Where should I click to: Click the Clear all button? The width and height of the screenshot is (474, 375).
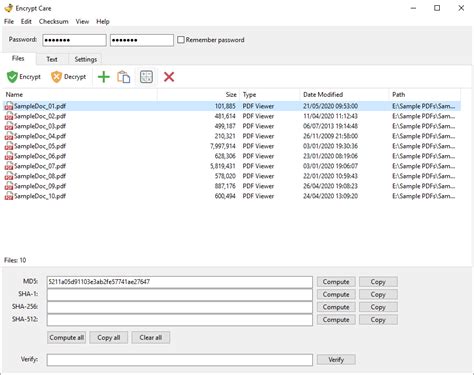[151, 338]
